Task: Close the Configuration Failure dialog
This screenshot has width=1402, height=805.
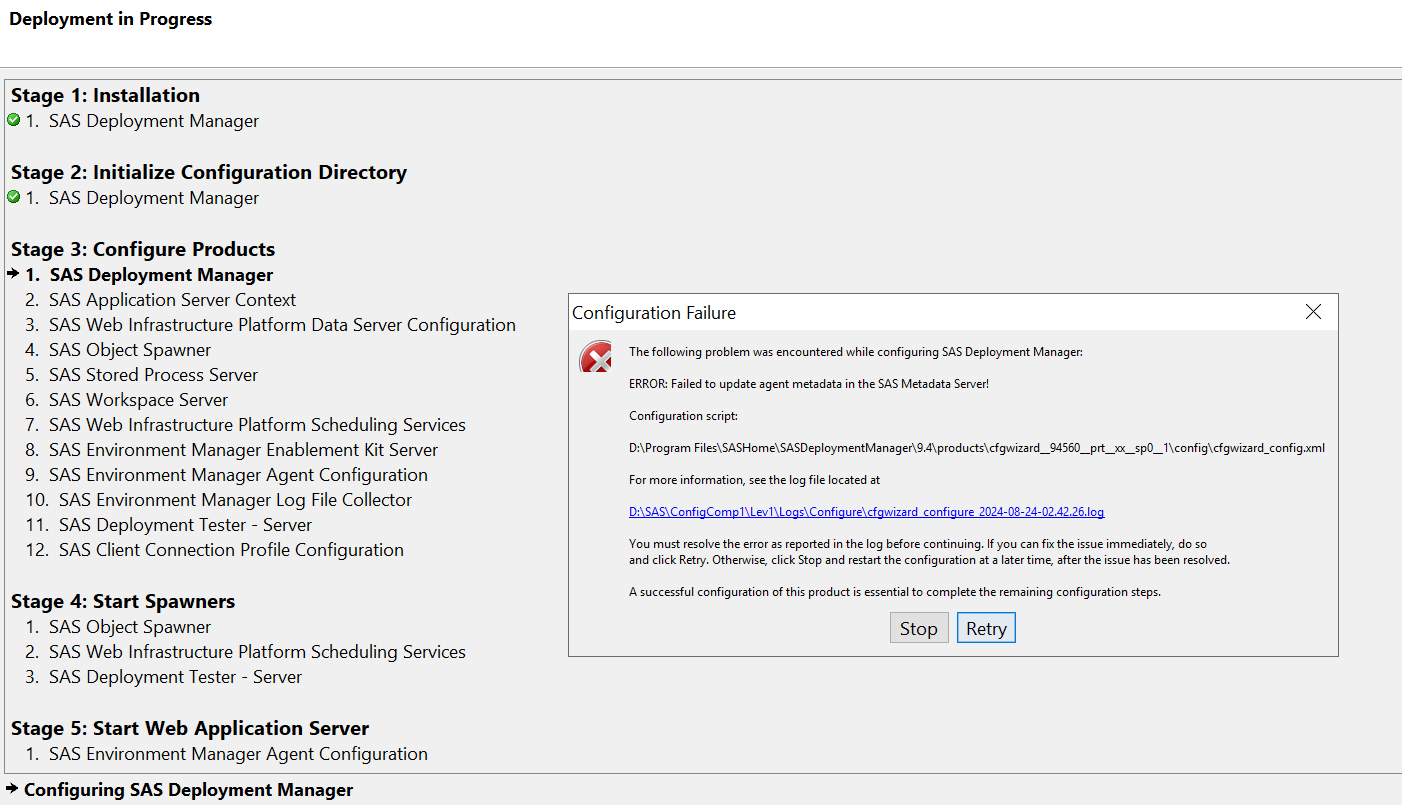Action: click(x=1313, y=312)
